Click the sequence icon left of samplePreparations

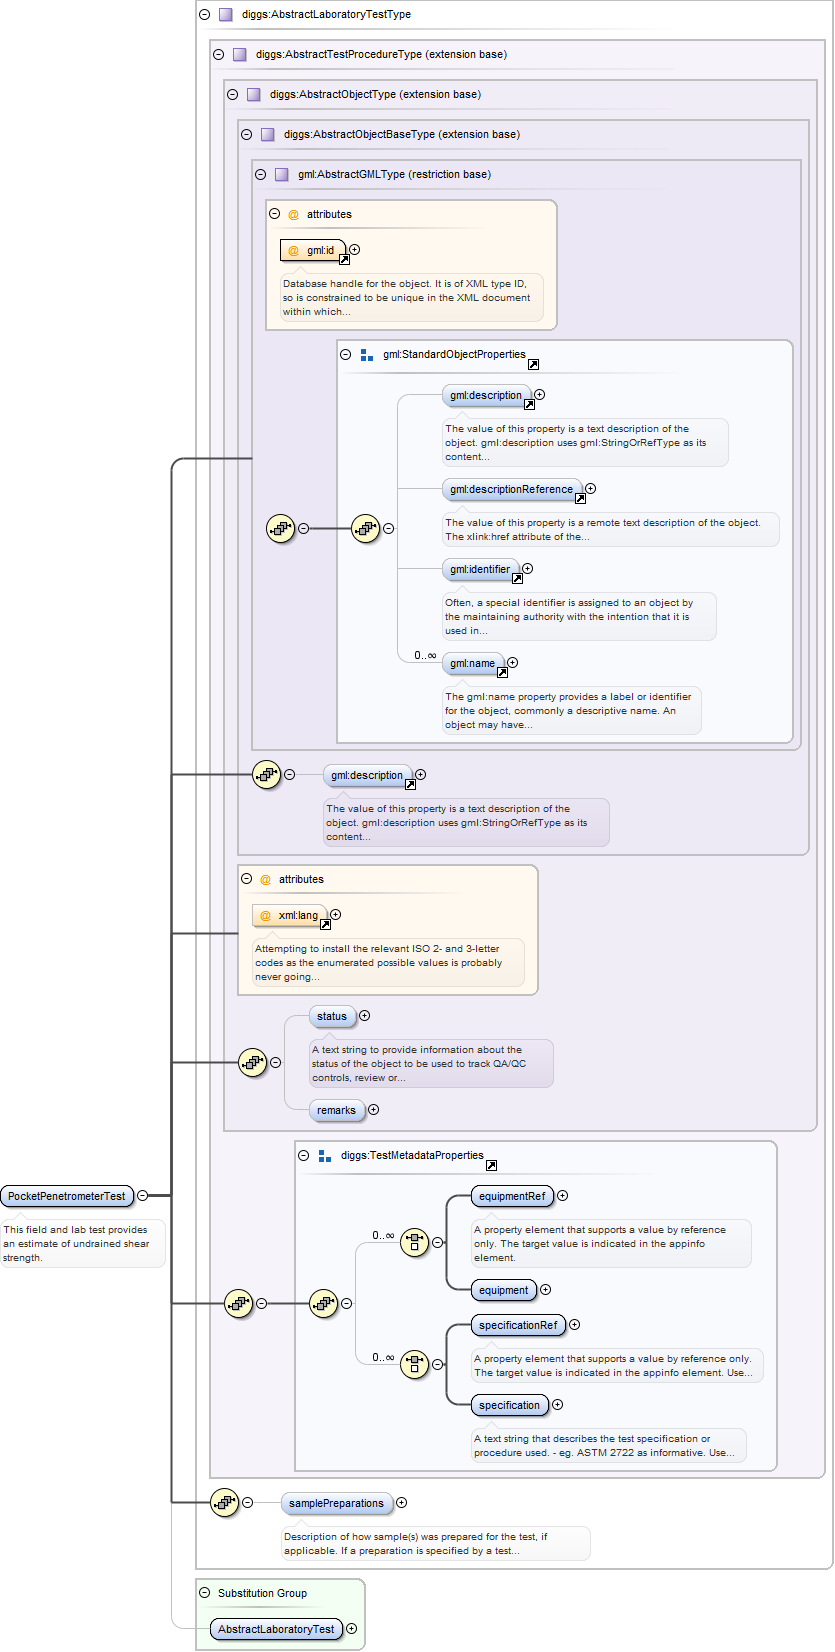coord(225,1502)
